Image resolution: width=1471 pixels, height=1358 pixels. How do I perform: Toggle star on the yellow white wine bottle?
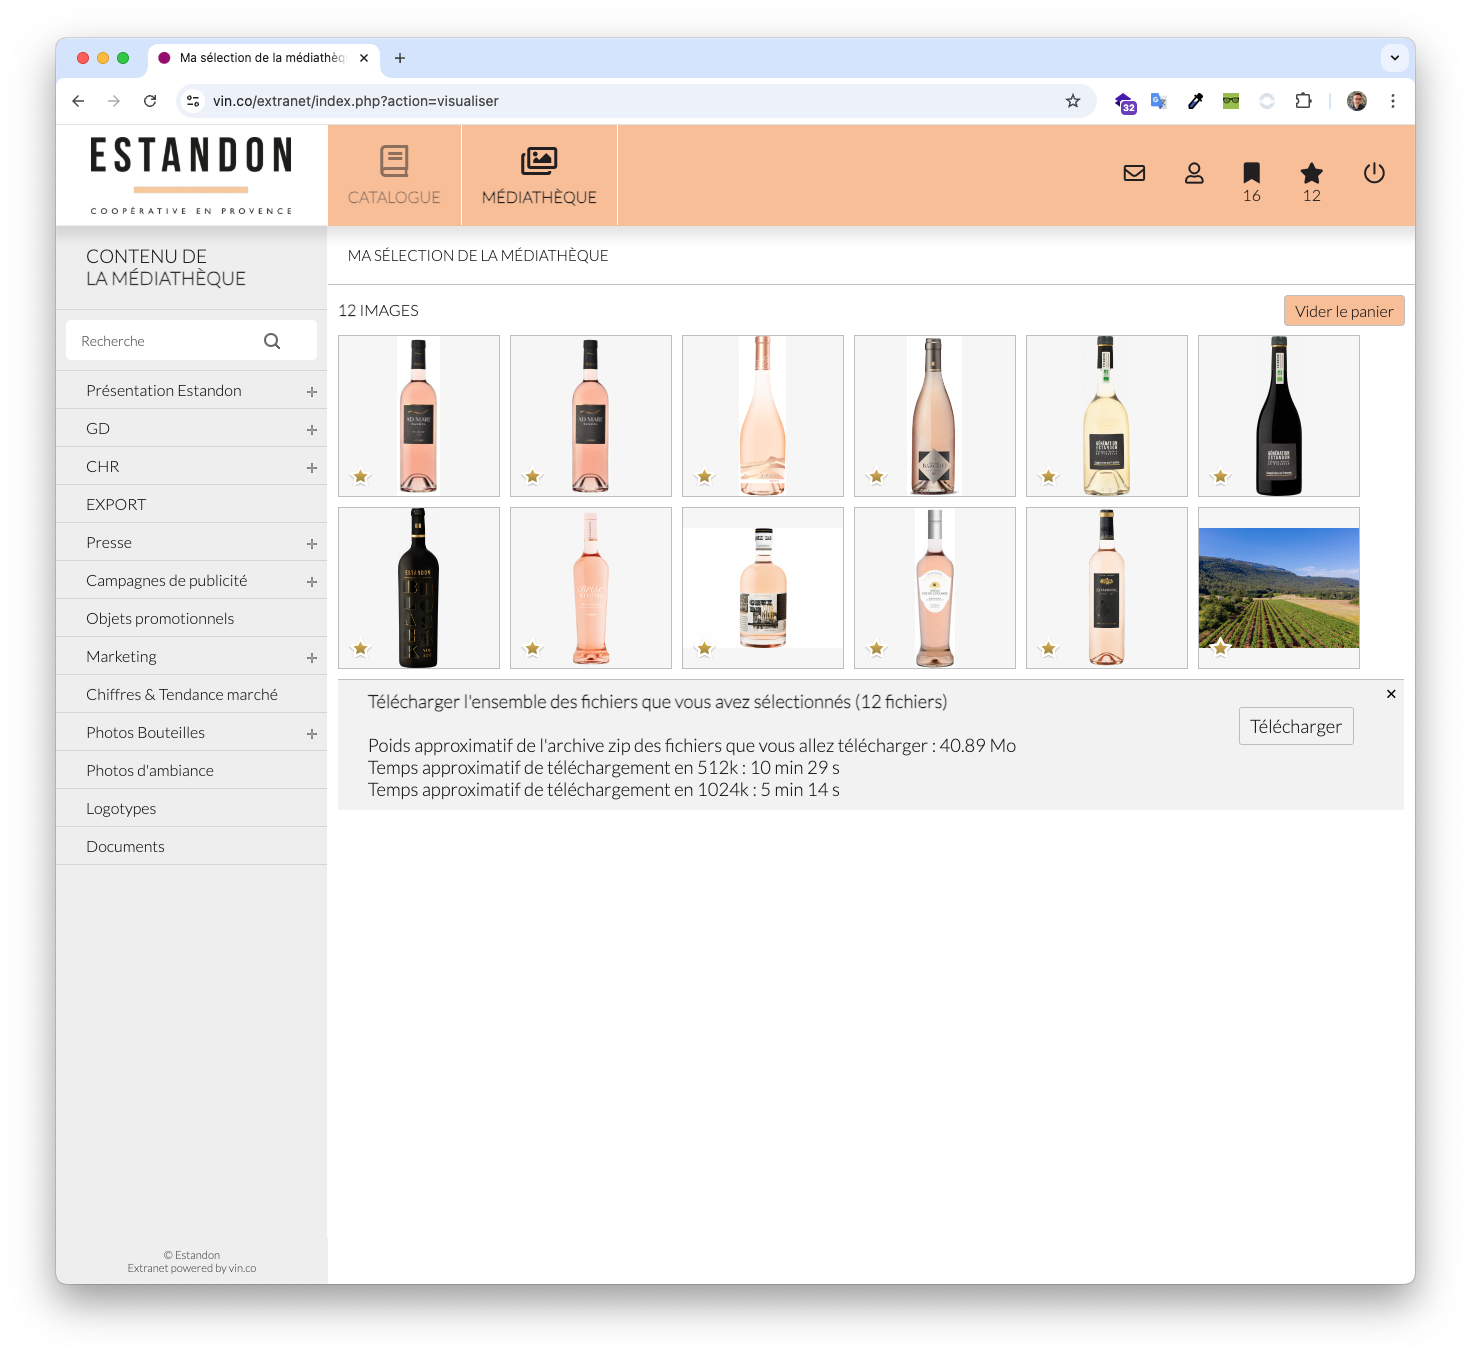coord(1049,477)
